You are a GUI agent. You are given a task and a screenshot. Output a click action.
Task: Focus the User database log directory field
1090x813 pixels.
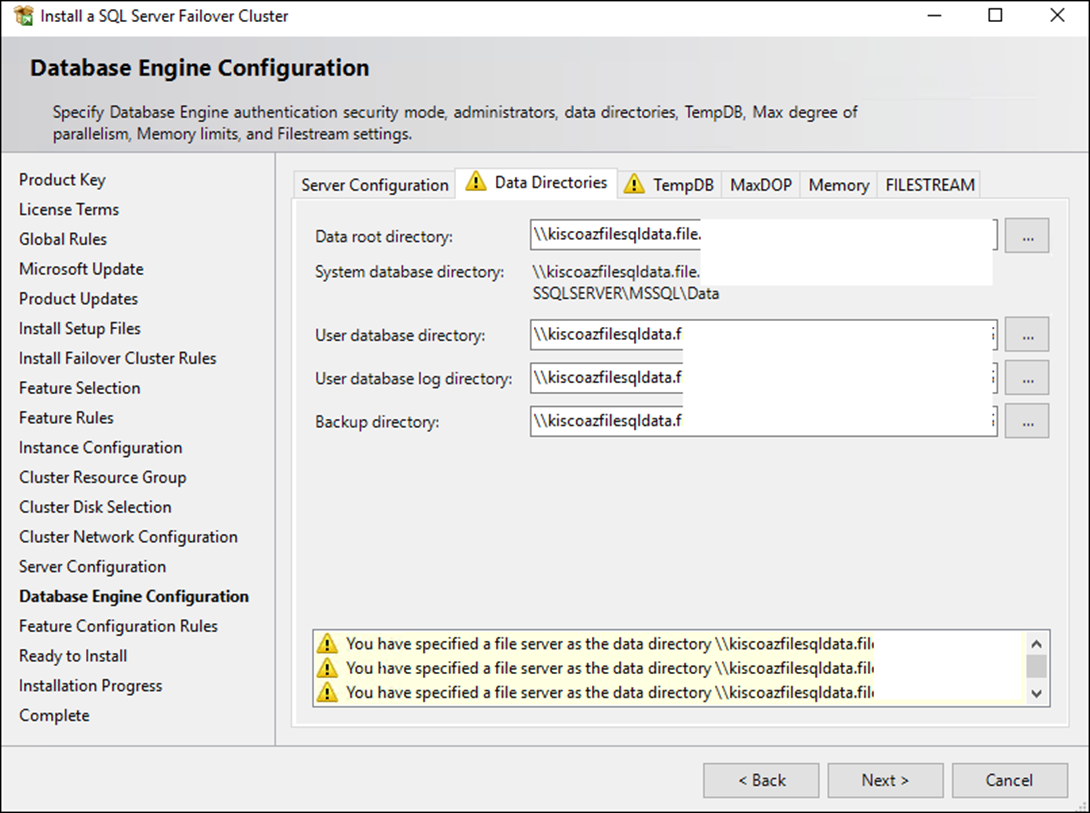click(x=763, y=378)
